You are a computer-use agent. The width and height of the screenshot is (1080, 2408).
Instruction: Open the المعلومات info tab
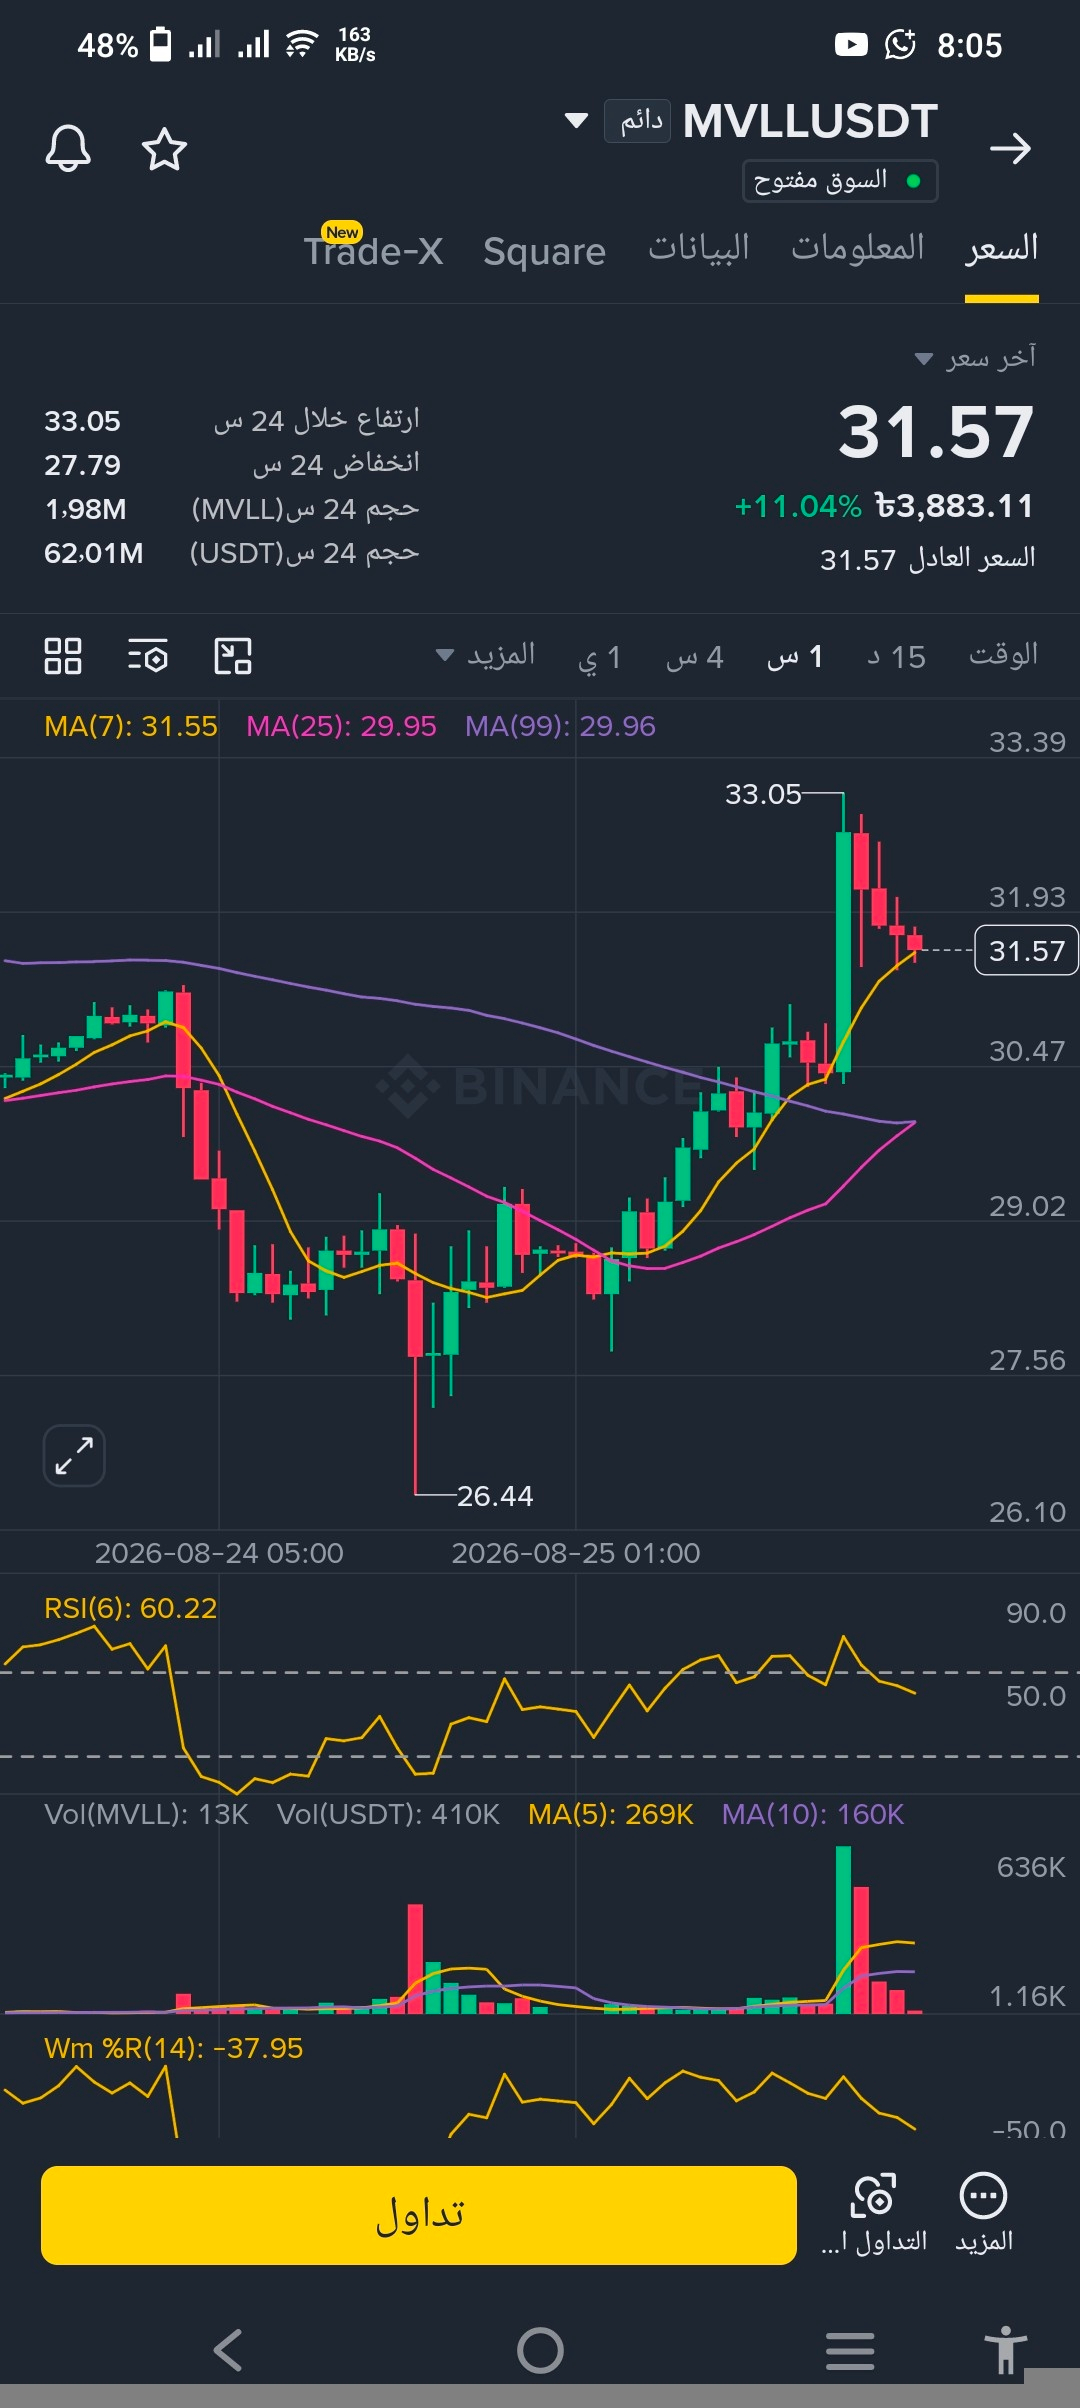click(858, 248)
